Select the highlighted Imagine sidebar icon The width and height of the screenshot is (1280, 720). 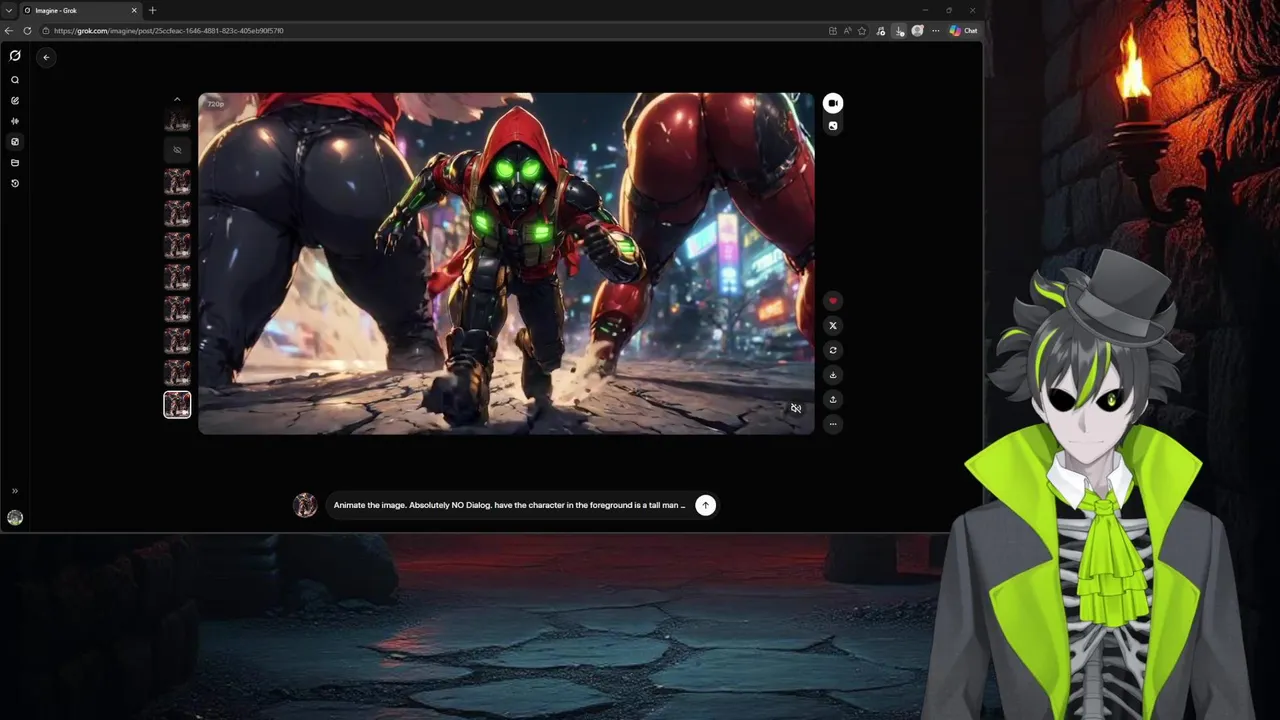15,142
